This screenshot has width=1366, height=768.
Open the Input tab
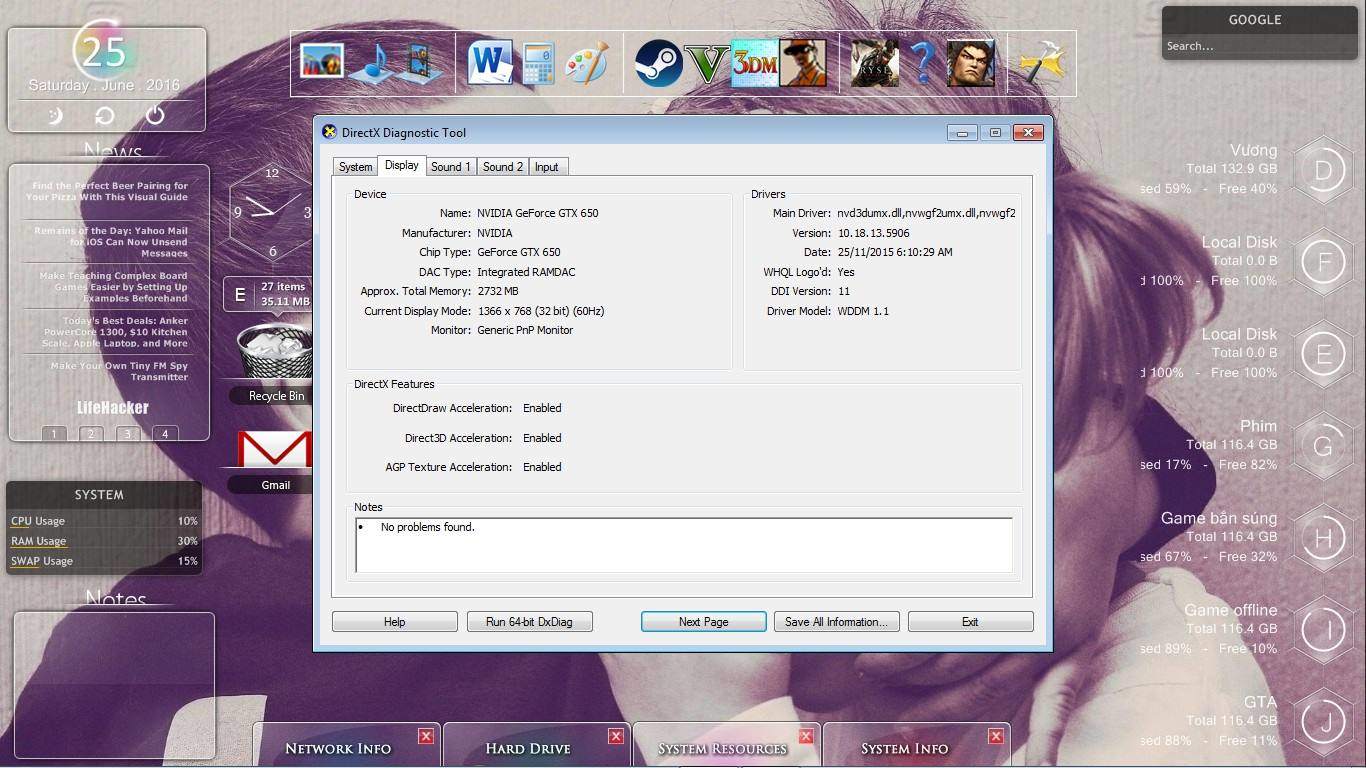pyautogui.click(x=546, y=167)
